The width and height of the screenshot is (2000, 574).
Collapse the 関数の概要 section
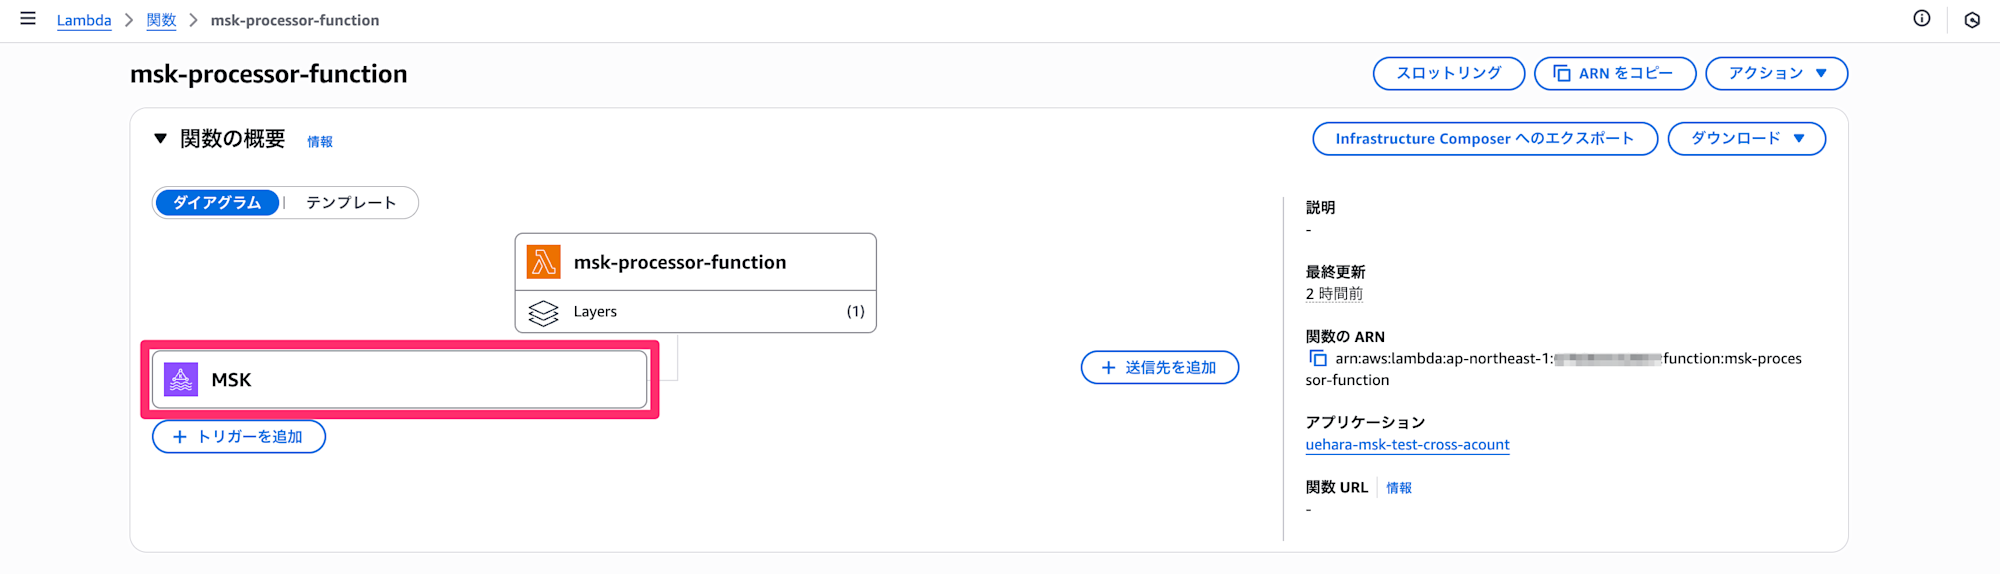[160, 139]
